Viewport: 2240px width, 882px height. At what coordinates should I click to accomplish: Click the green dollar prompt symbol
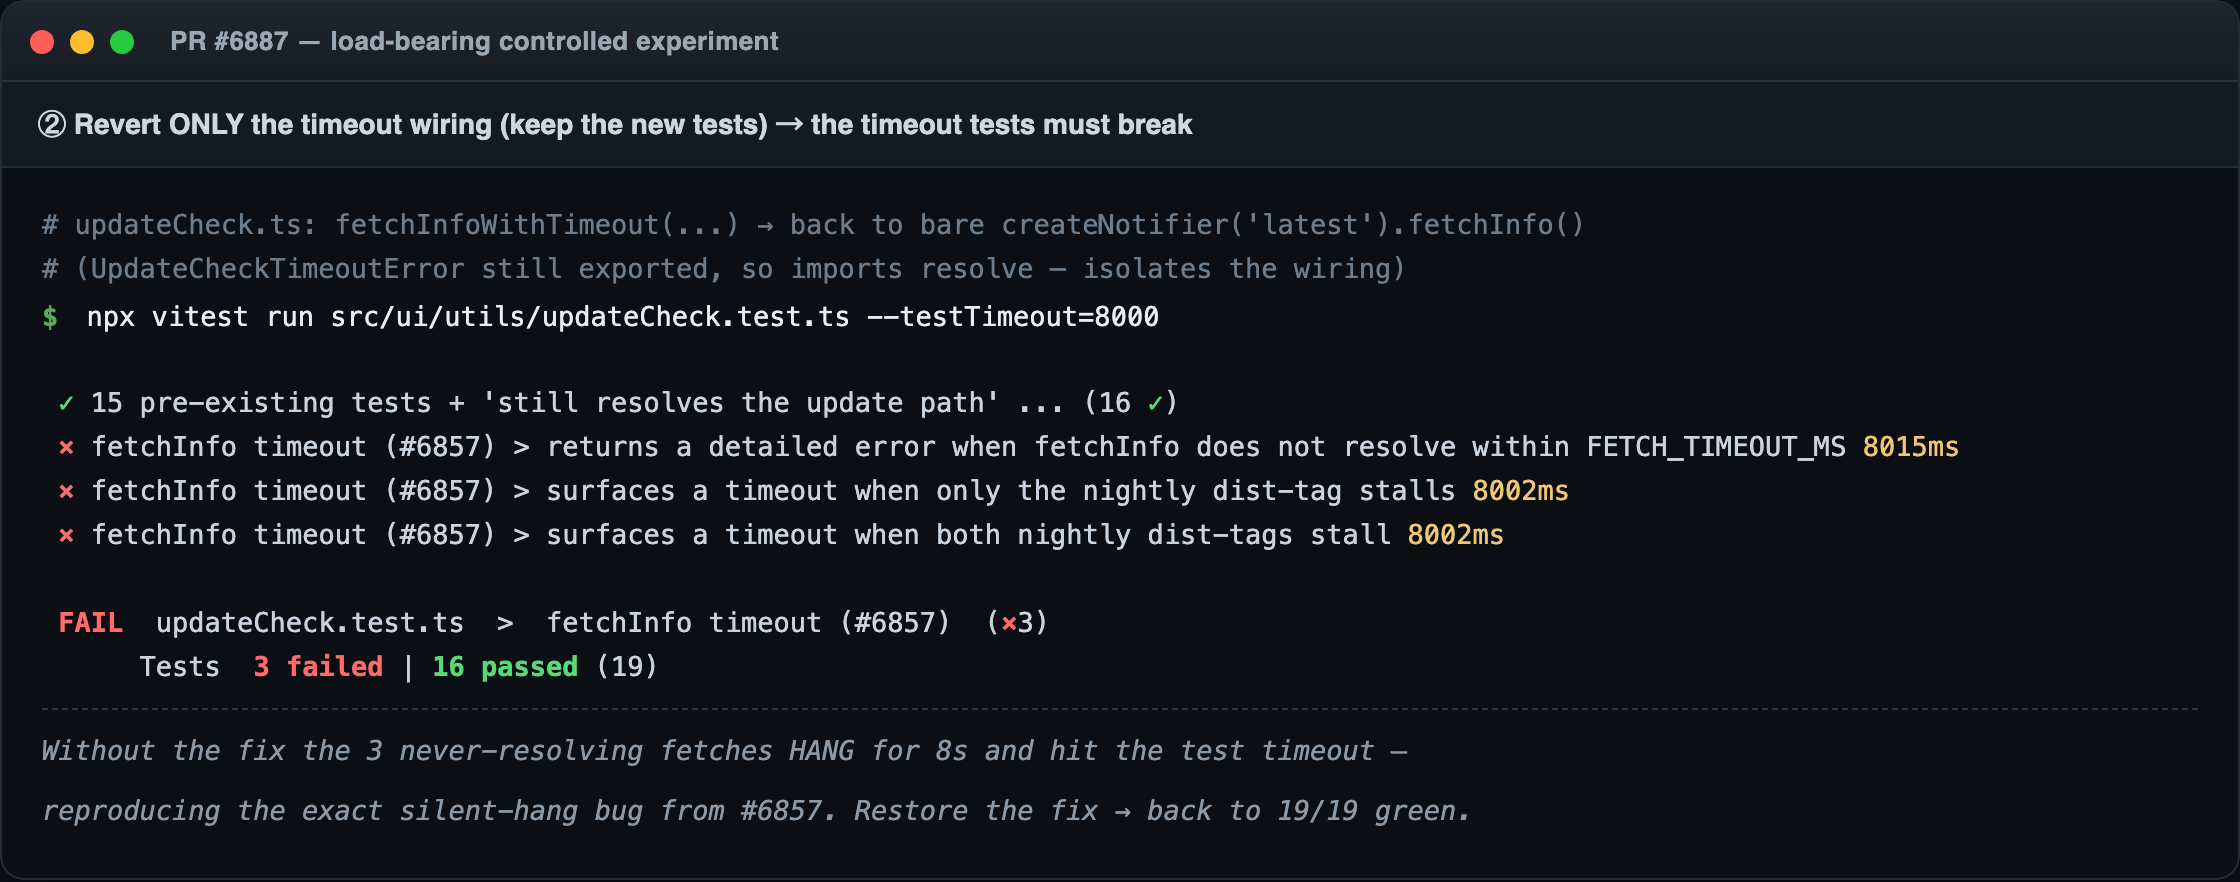click(50, 317)
